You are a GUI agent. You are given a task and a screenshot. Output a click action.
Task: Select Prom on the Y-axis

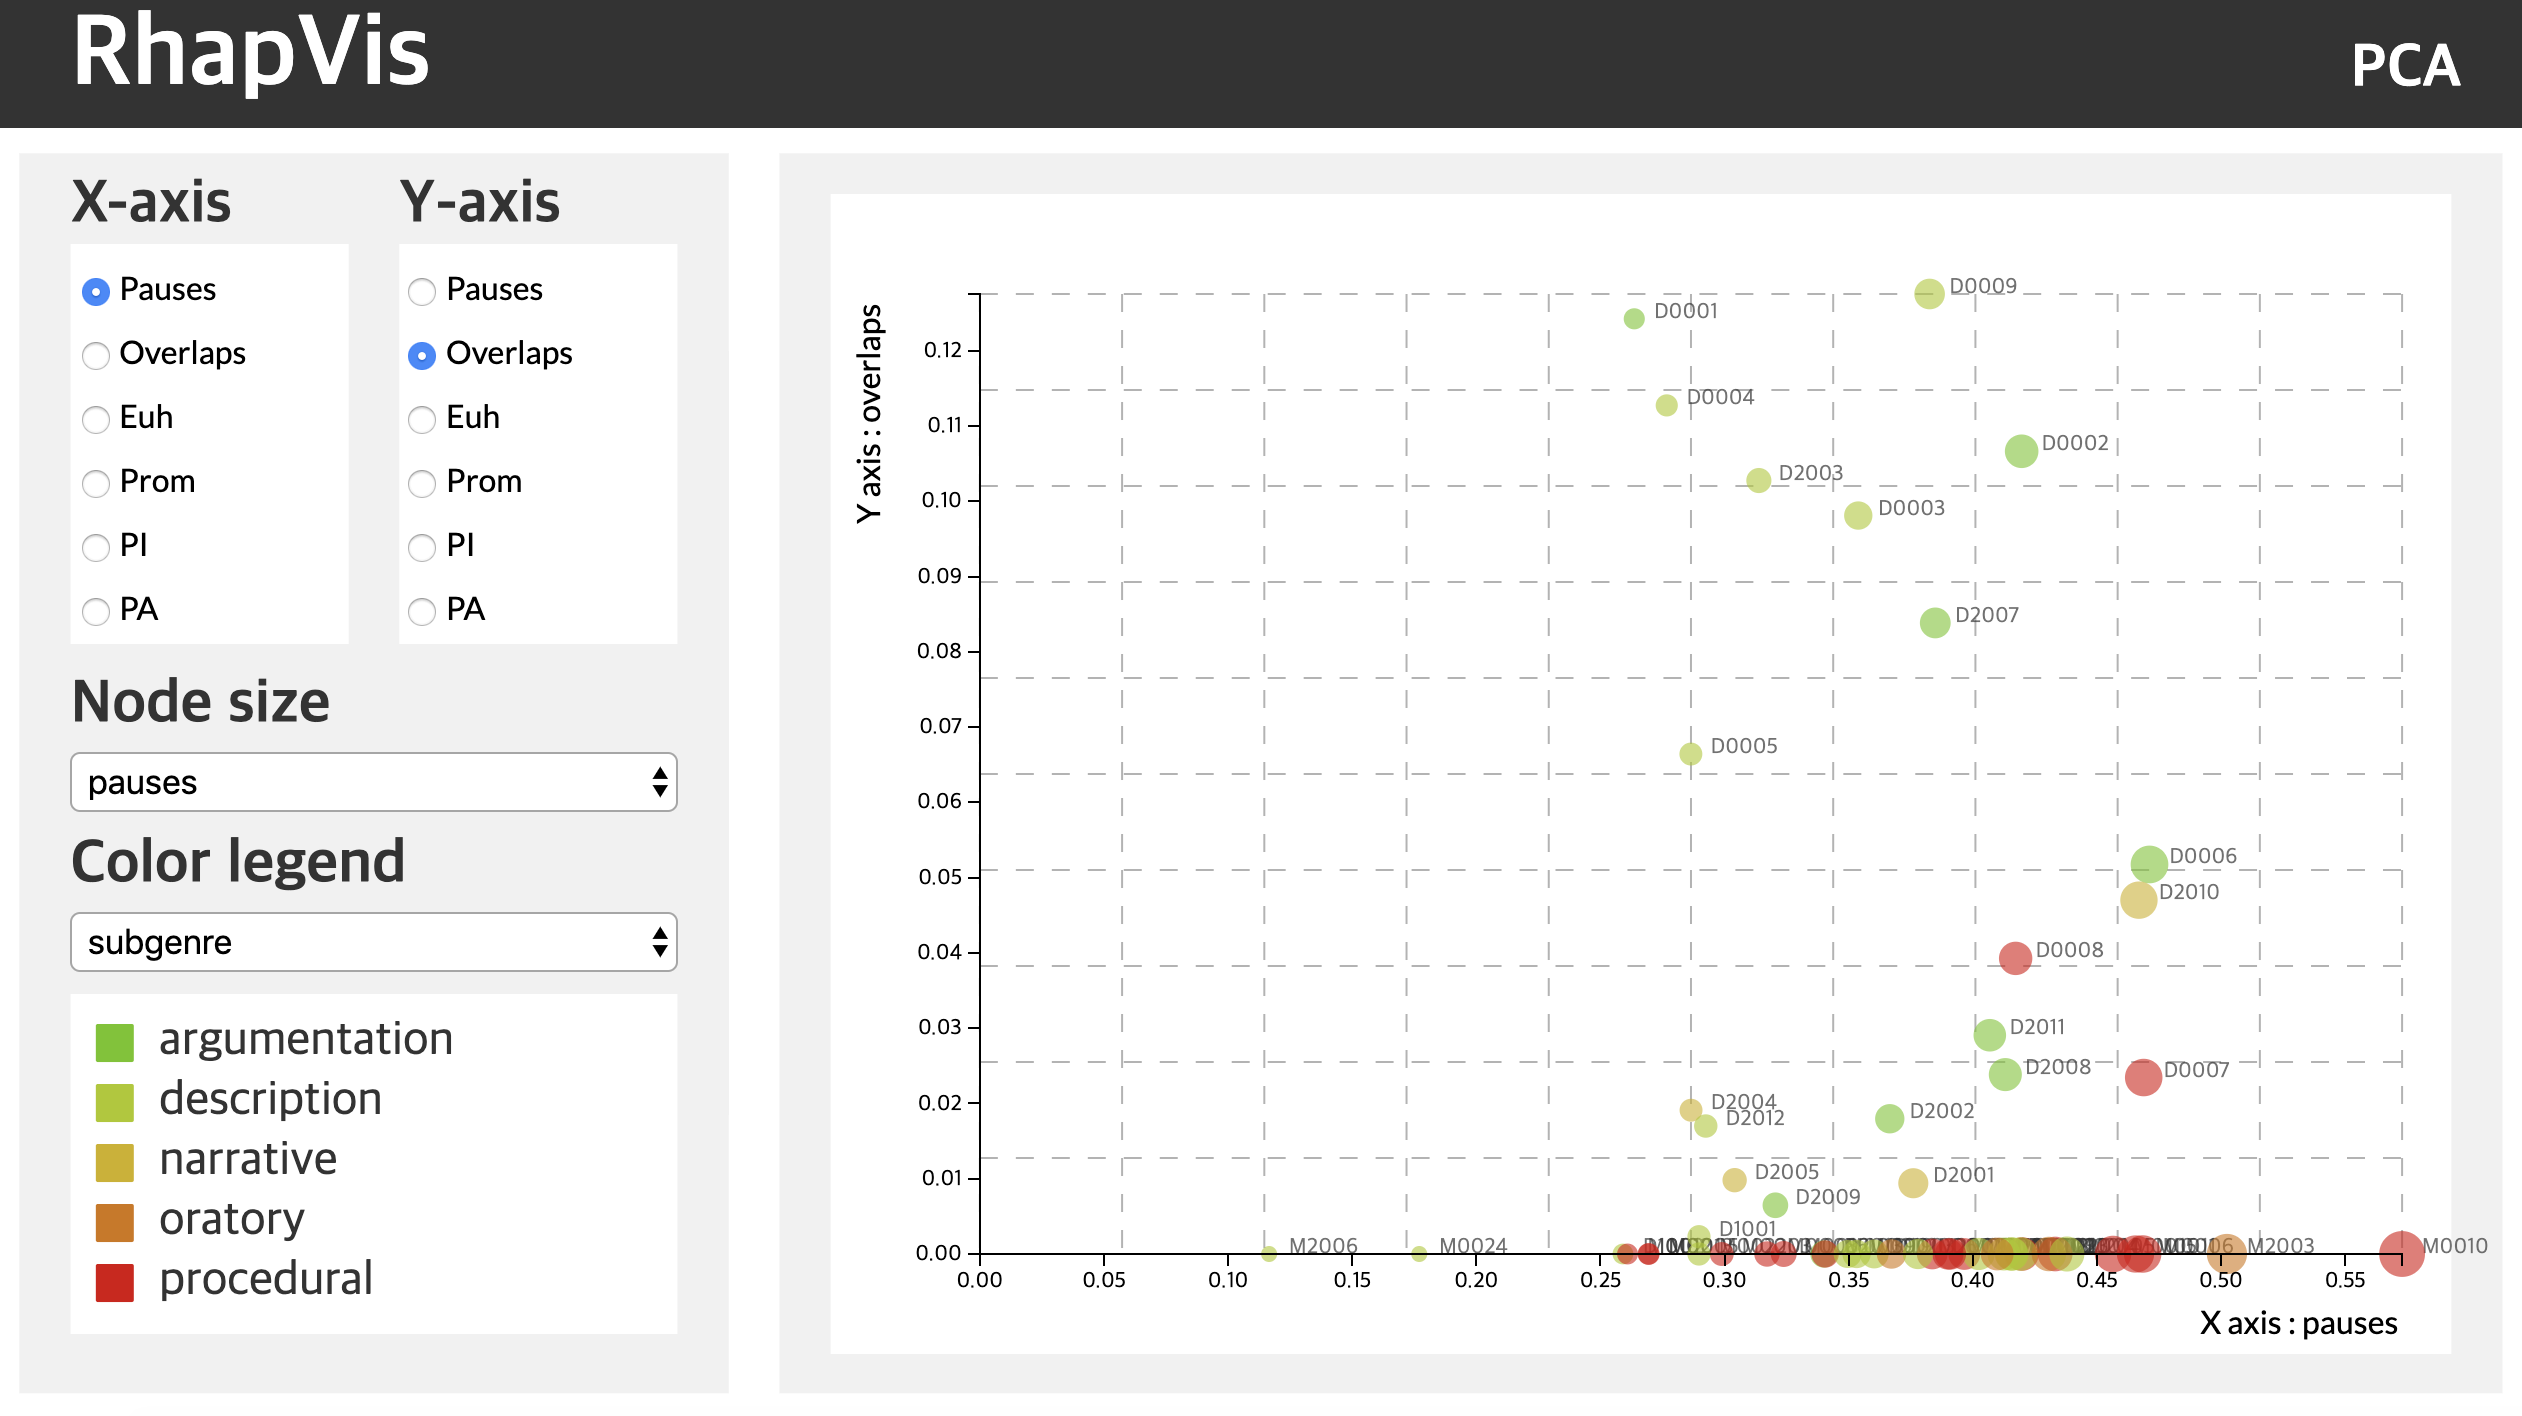coord(422,483)
